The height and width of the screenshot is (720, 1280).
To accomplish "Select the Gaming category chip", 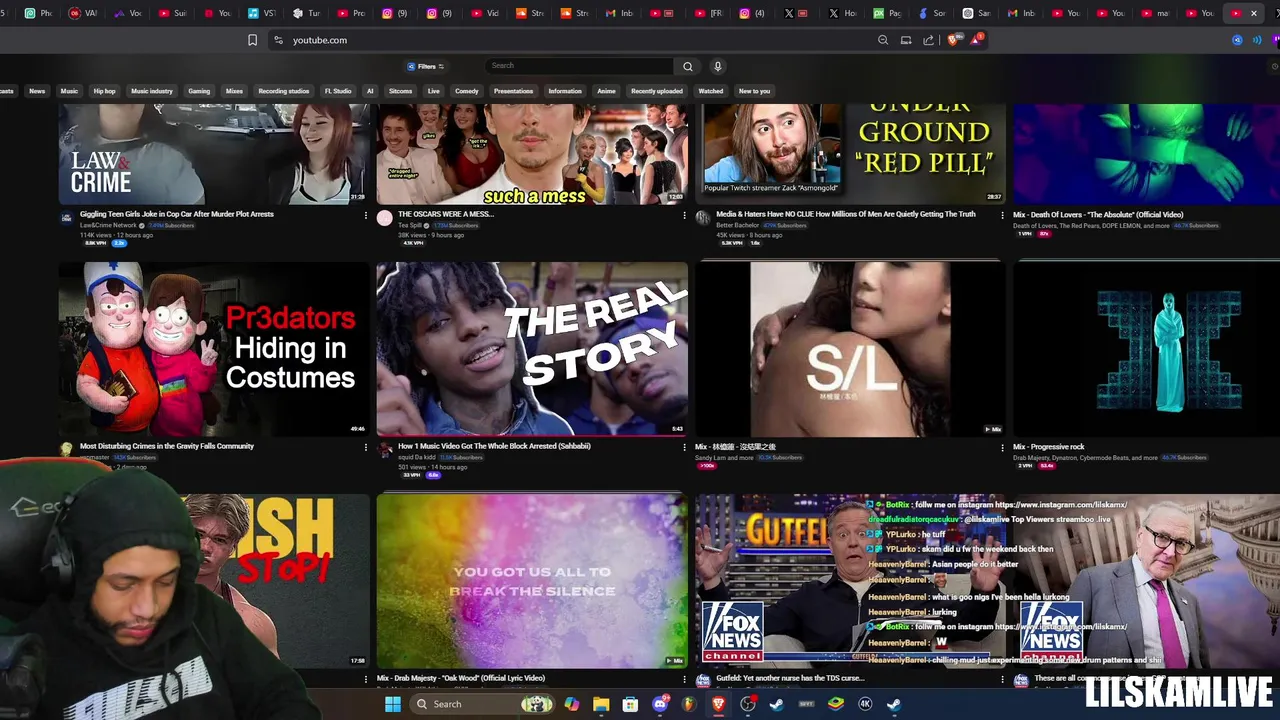I will pyautogui.click(x=199, y=91).
